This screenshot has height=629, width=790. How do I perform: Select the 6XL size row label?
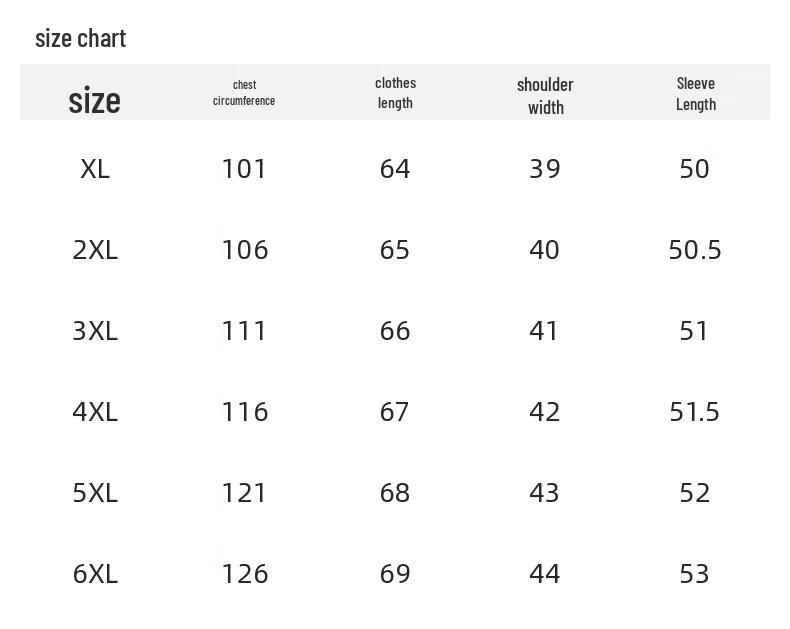[x=95, y=574]
